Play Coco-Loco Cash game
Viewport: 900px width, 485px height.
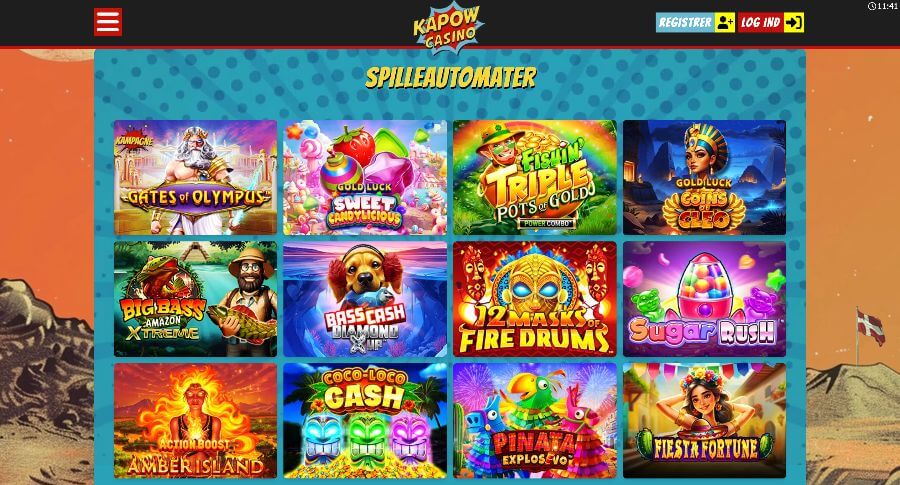[365, 421]
